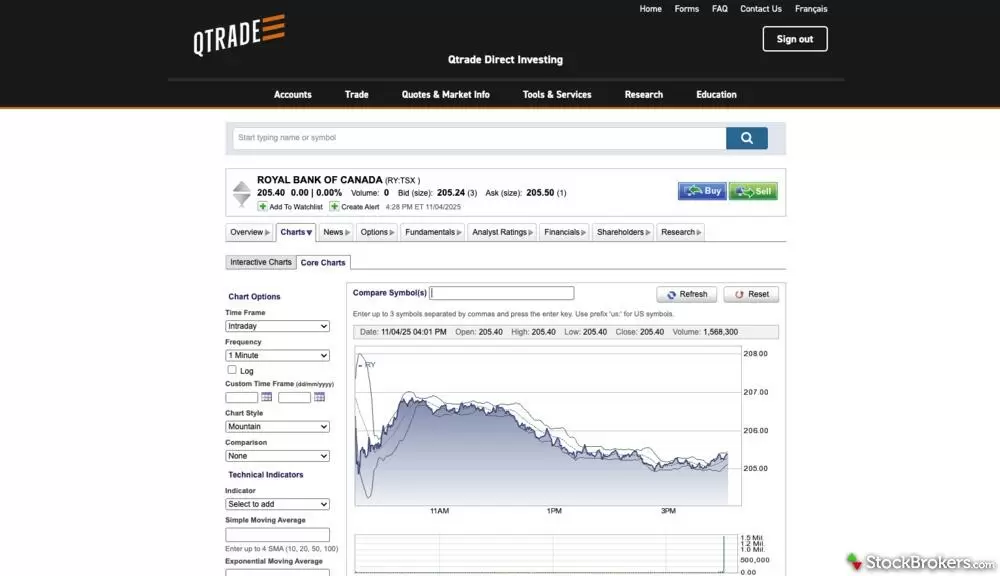Click the search magnifying glass icon
The width and height of the screenshot is (1000, 576).
[x=746, y=137]
